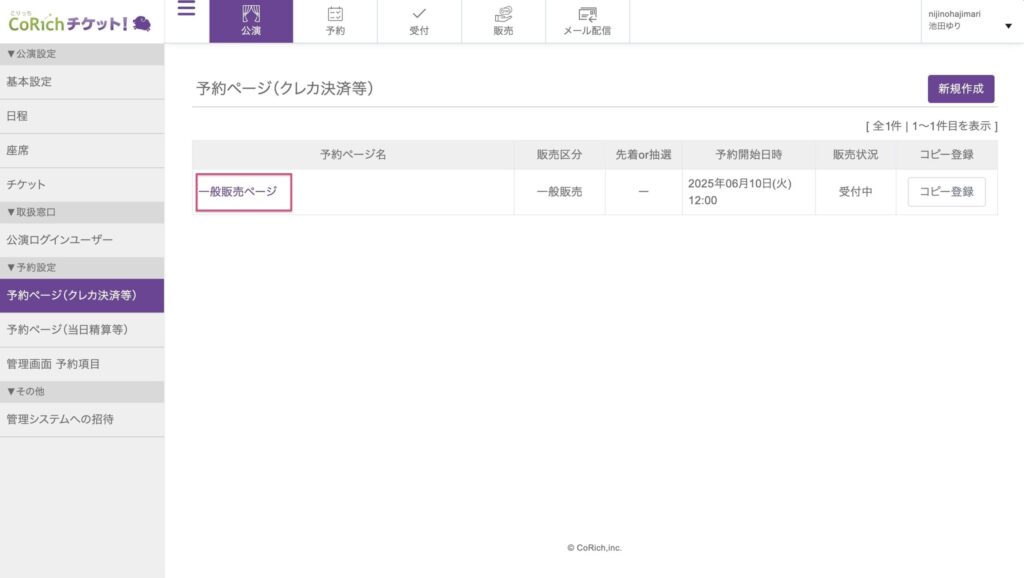1024x578 pixels.
Task: Click the hamburger menu icon
Action: pos(186,11)
